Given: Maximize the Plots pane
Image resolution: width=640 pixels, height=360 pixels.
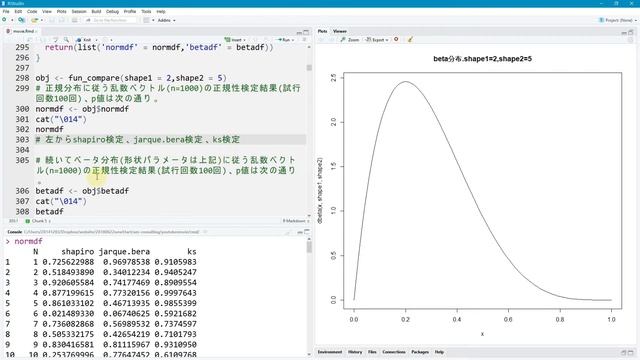Looking at the screenshot, I should pyautogui.click(x=631, y=32).
